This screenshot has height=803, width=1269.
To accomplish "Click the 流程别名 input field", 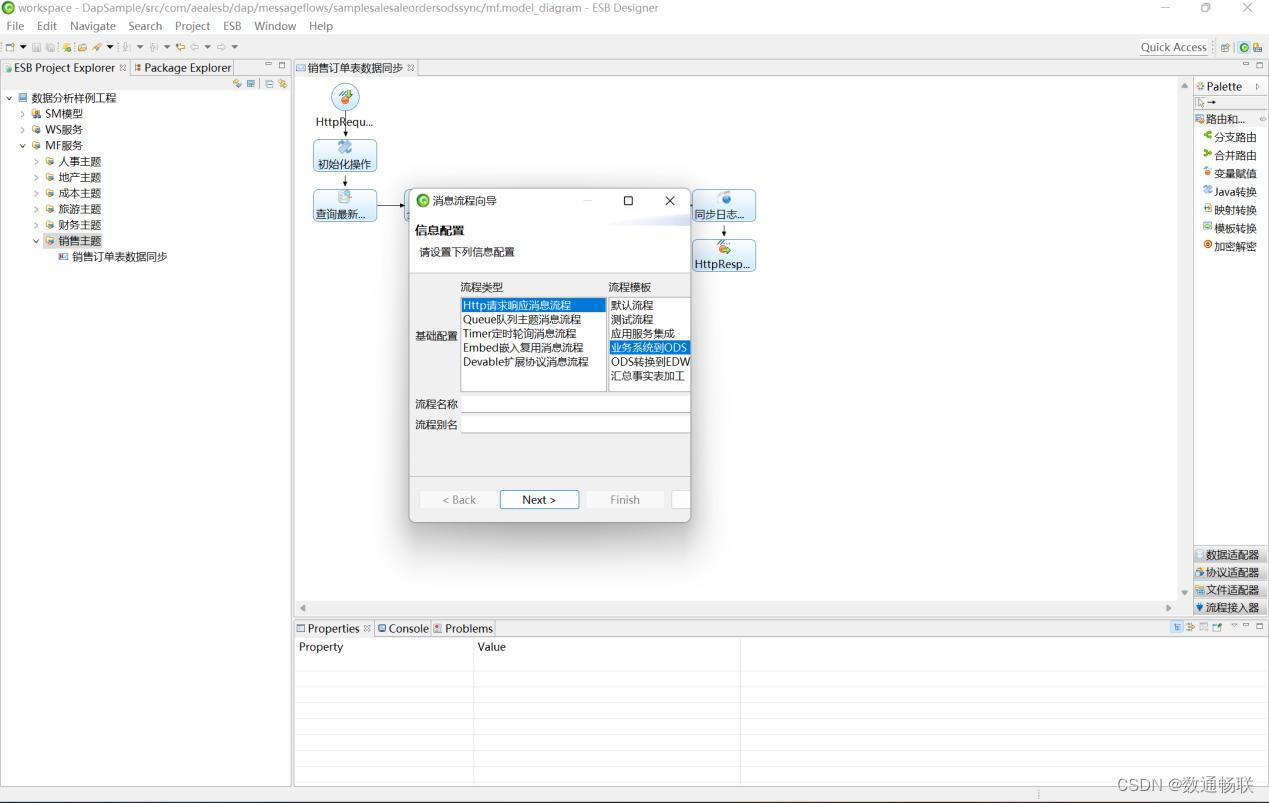I will [575, 424].
